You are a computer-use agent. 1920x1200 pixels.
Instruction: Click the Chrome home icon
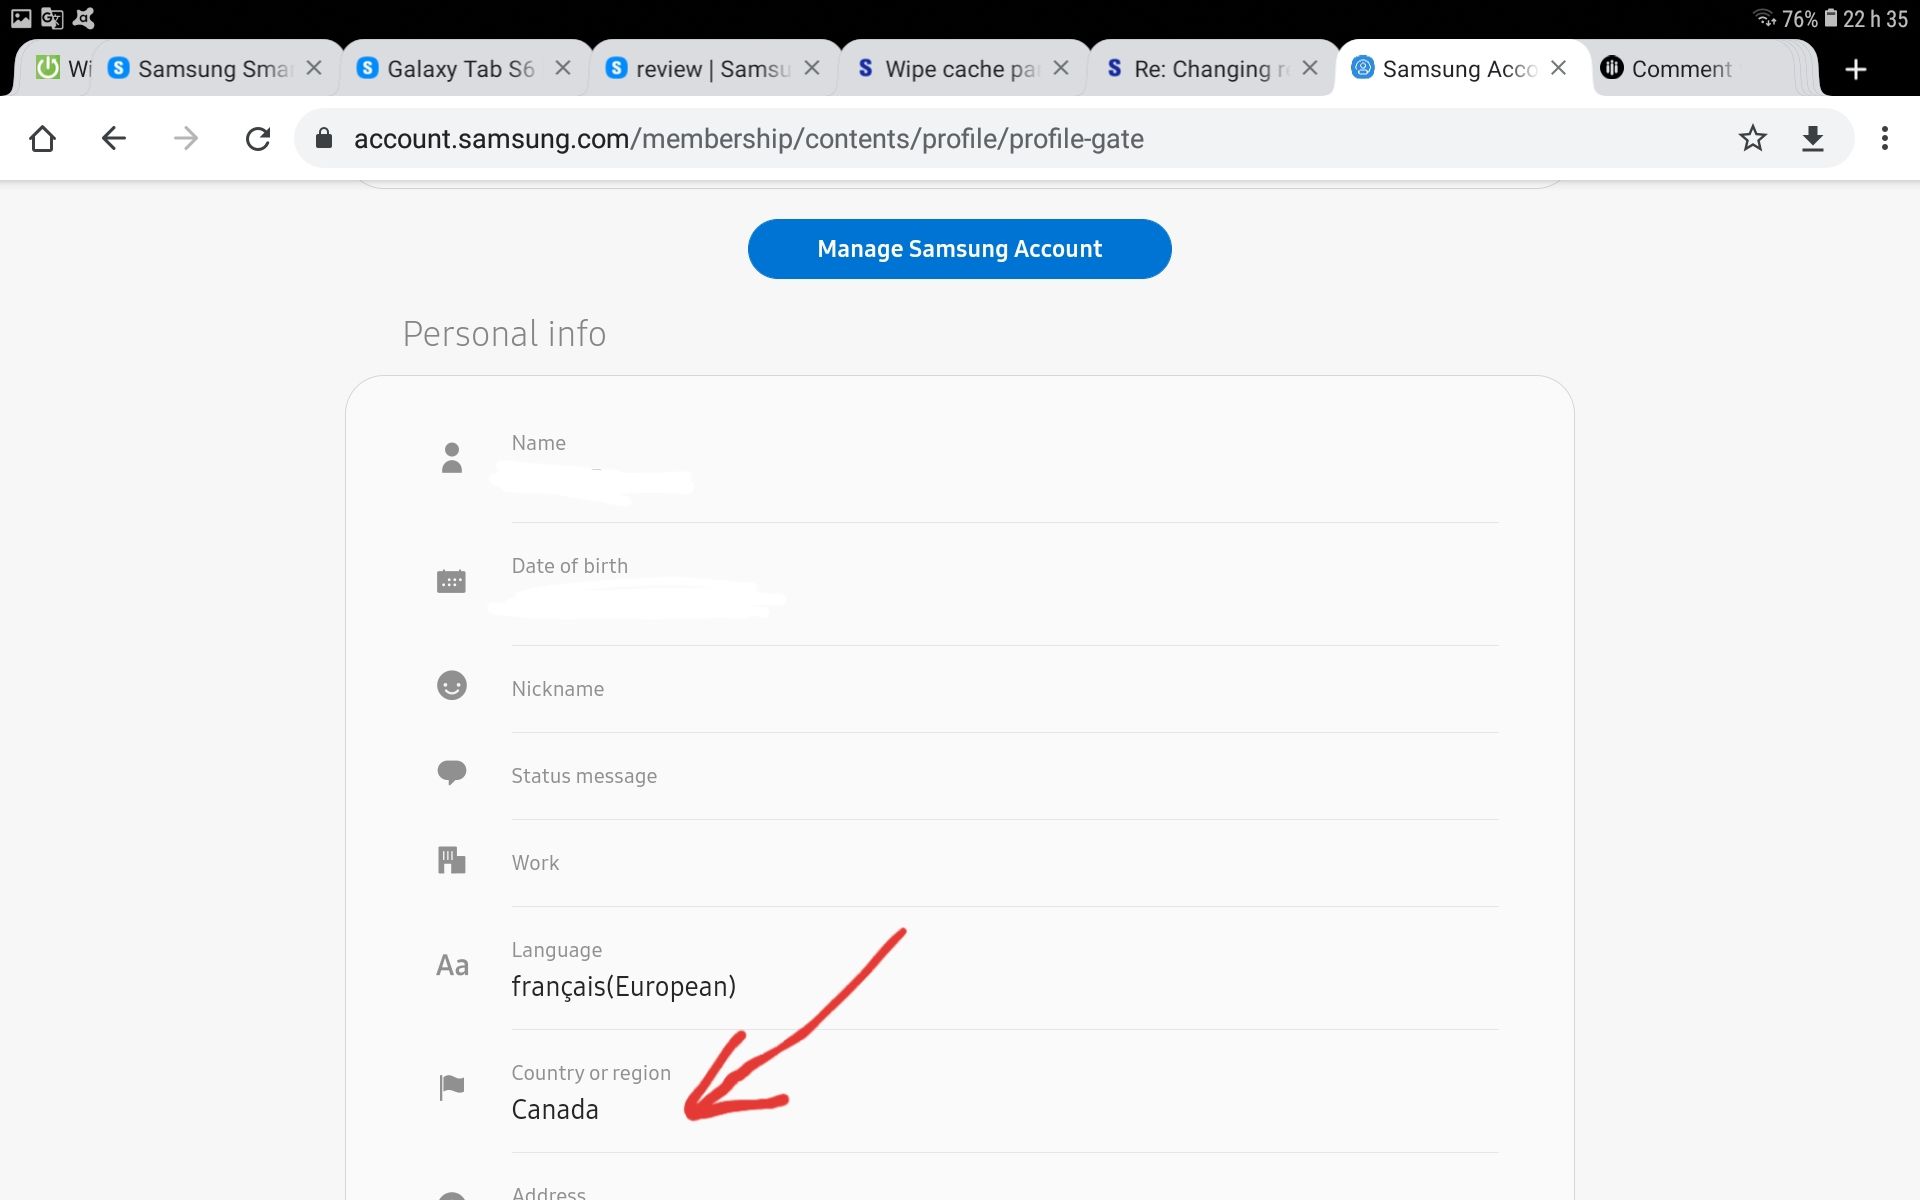pyautogui.click(x=42, y=138)
